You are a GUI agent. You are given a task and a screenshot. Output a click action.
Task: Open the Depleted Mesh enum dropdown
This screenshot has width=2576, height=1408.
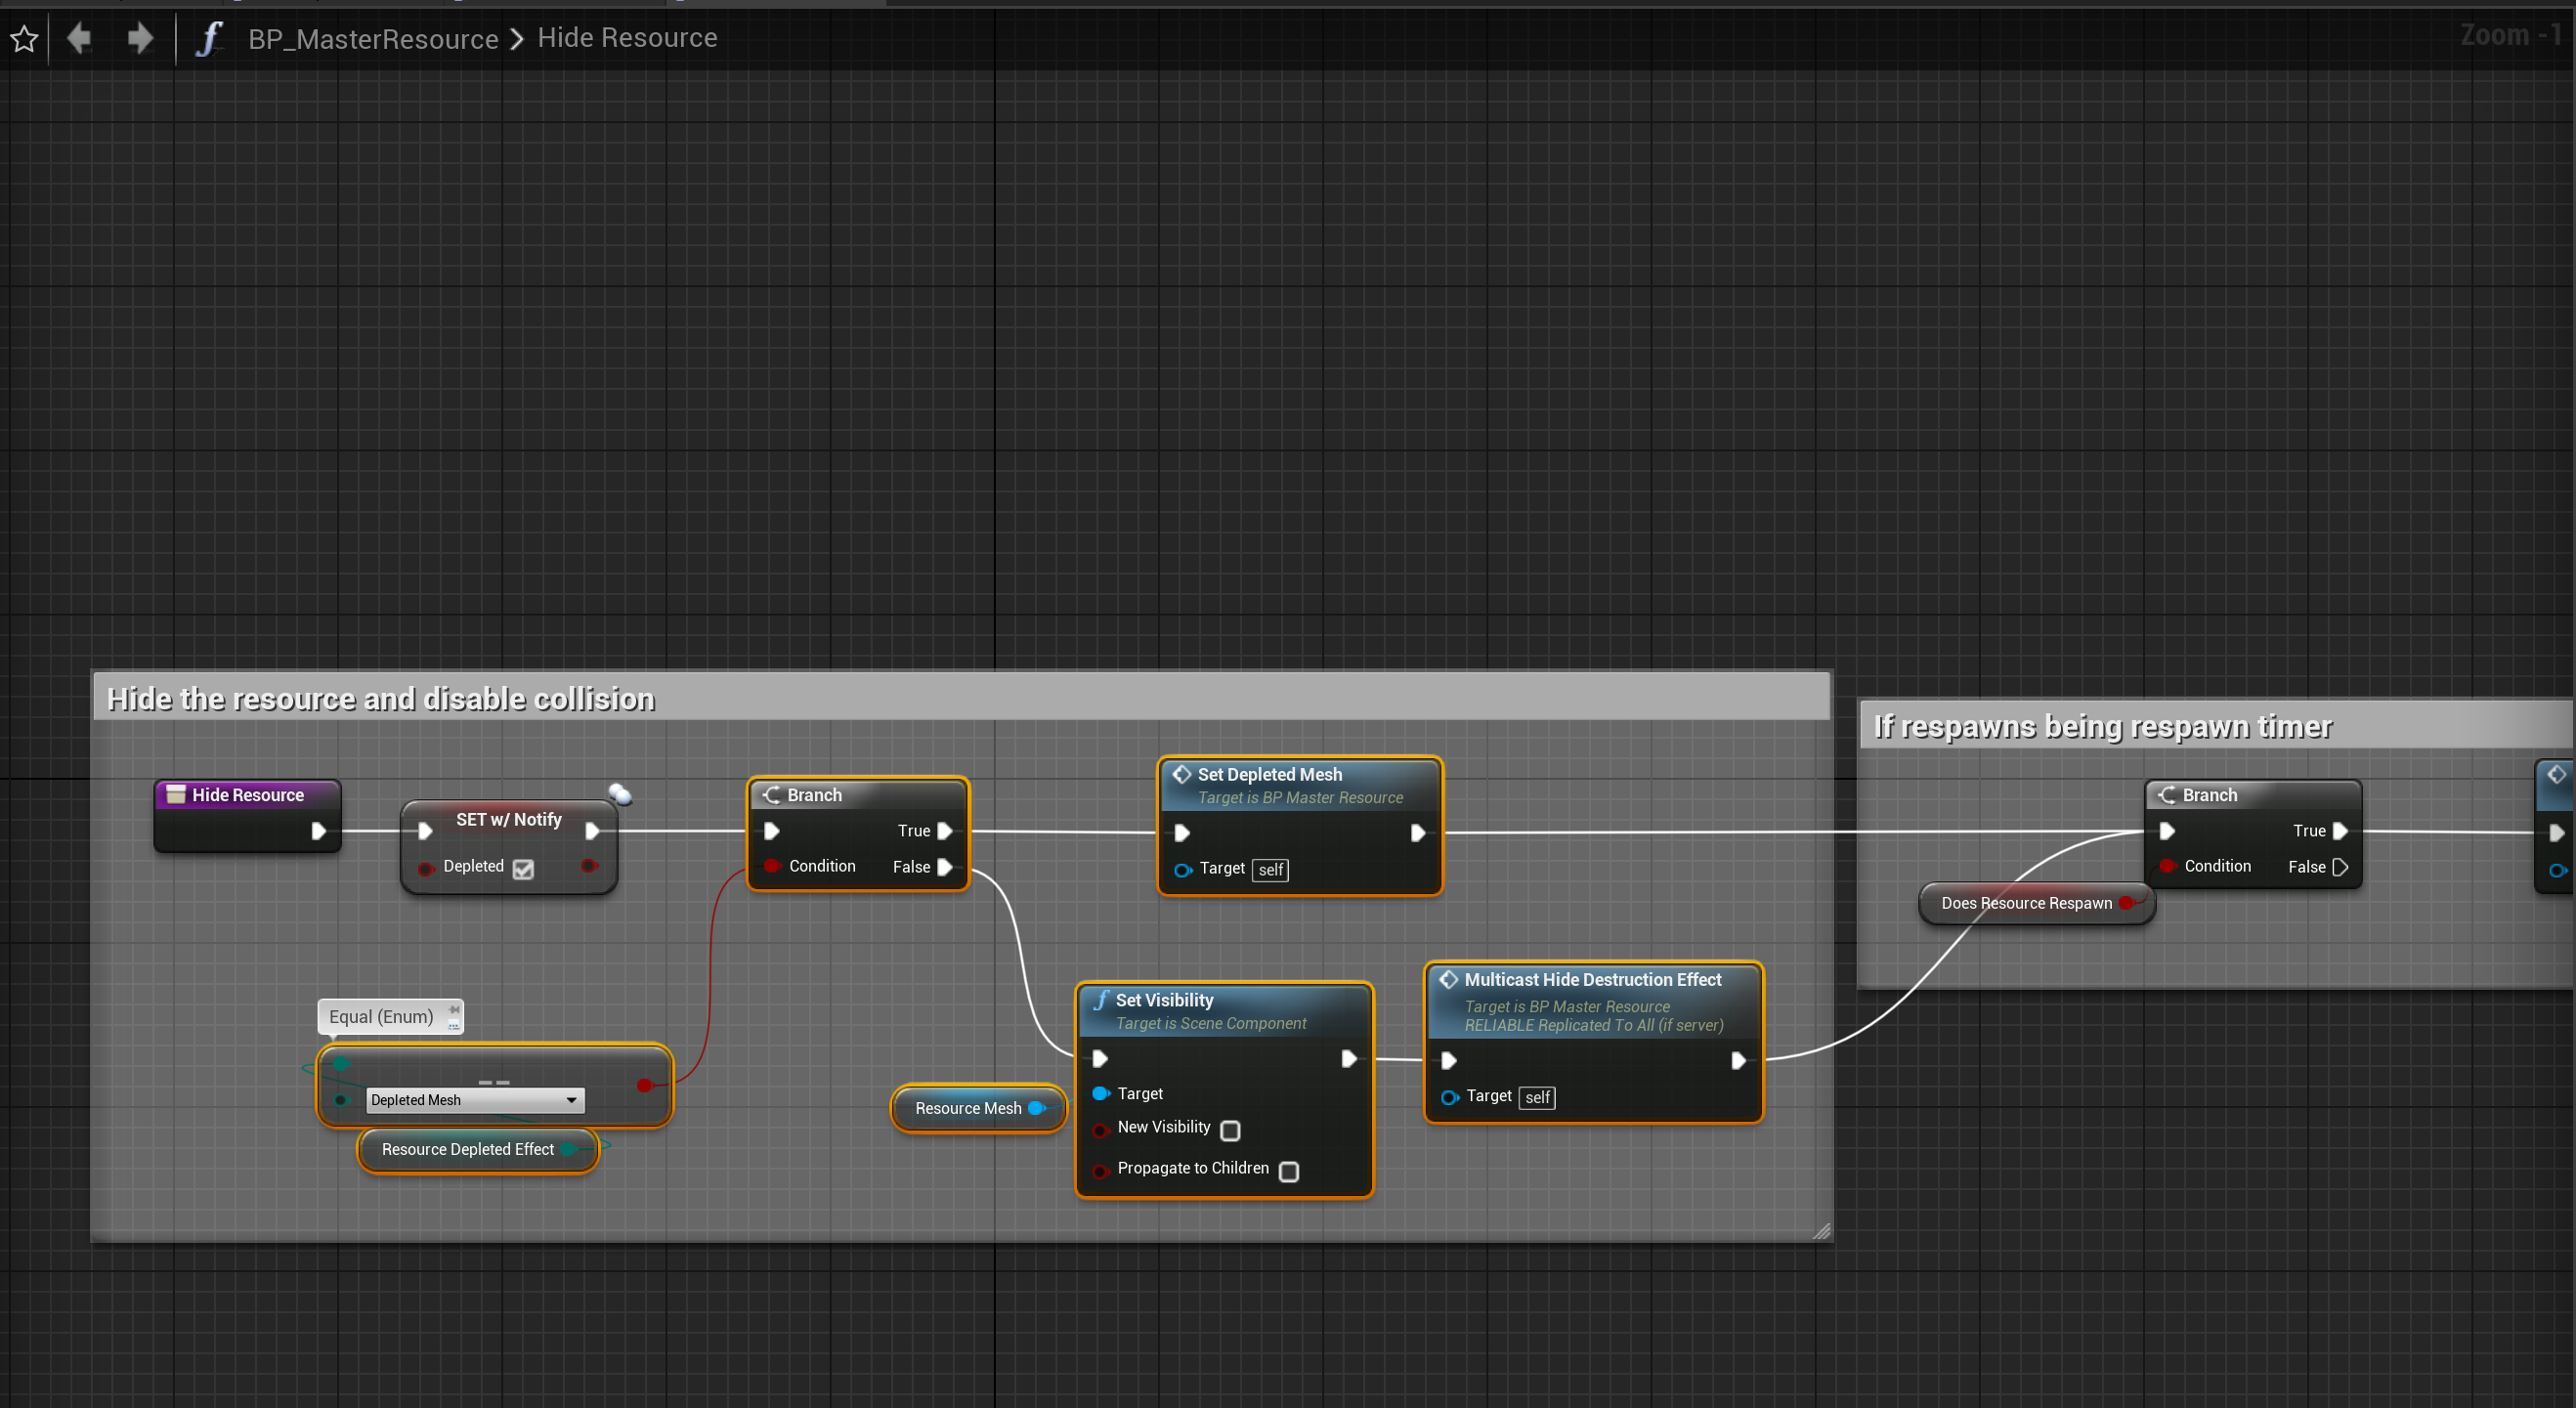[x=571, y=1100]
